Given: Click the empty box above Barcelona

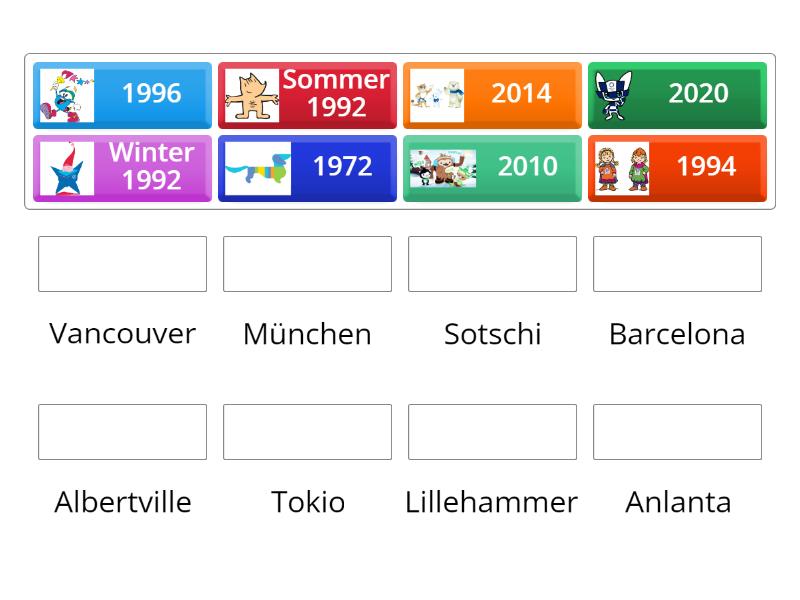Looking at the screenshot, I should point(677,264).
